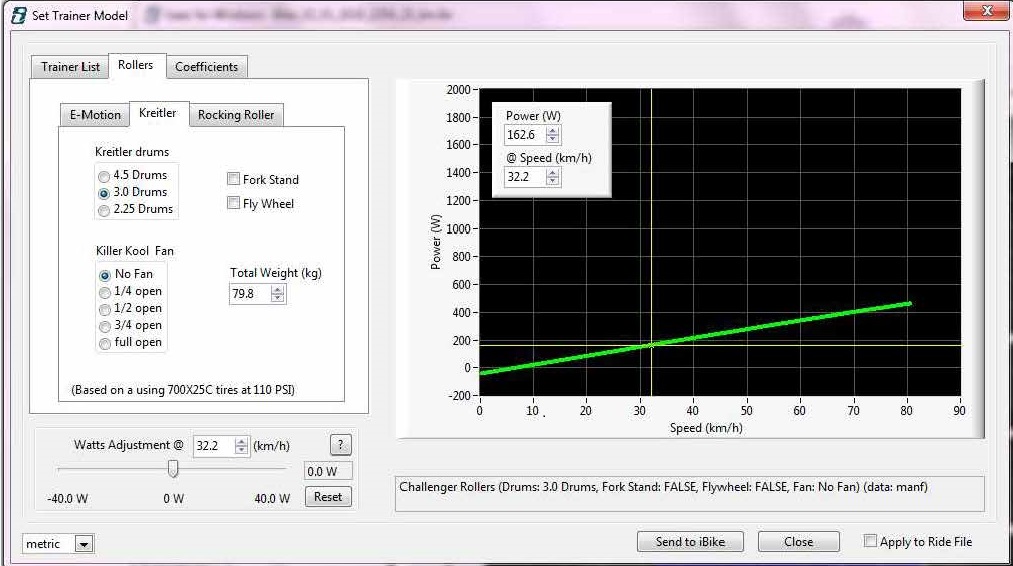Close the Set Trainer Model window

point(987,12)
